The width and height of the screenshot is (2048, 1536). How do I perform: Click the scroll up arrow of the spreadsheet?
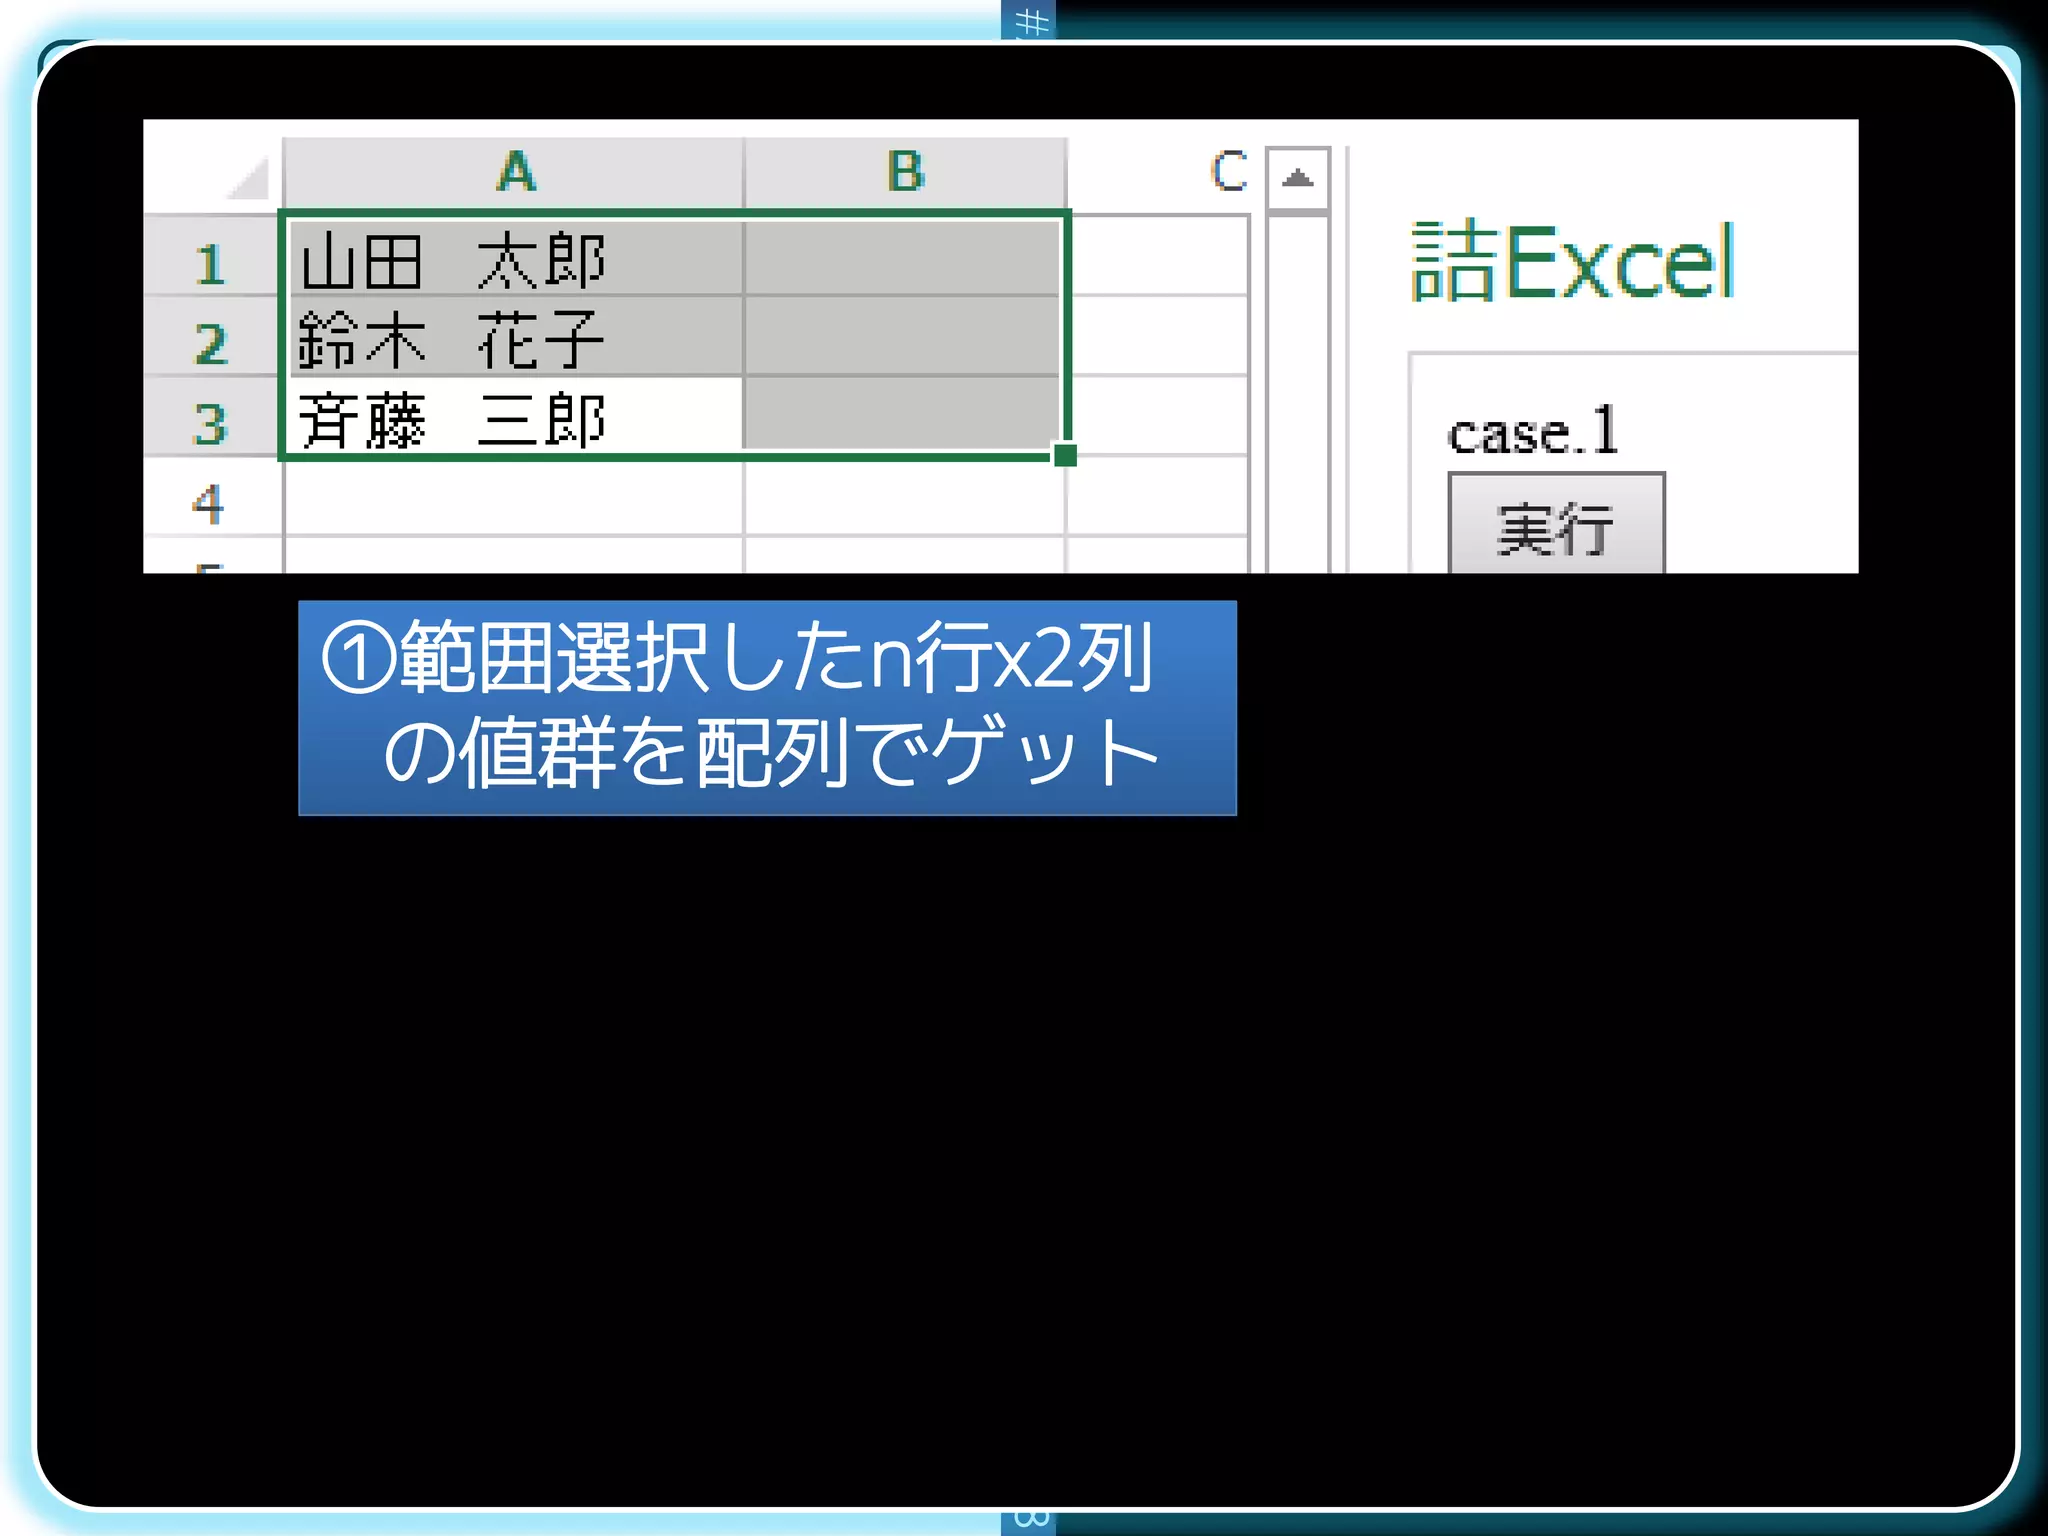click(1297, 179)
